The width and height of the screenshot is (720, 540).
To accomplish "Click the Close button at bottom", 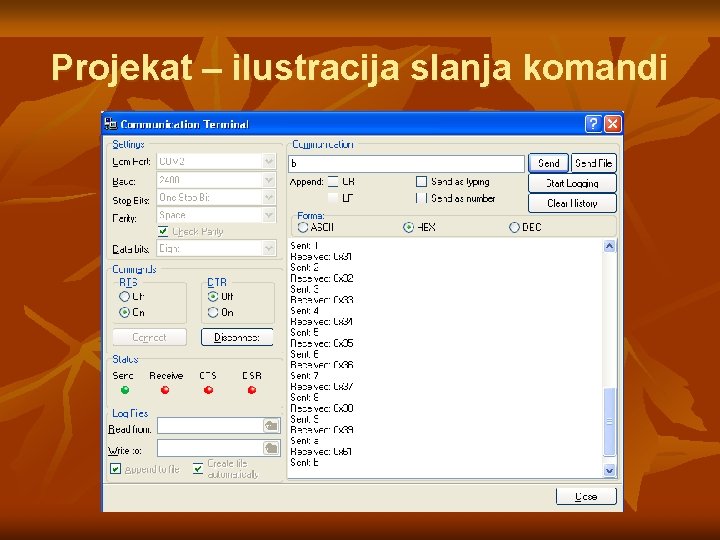I will coord(586,496).
